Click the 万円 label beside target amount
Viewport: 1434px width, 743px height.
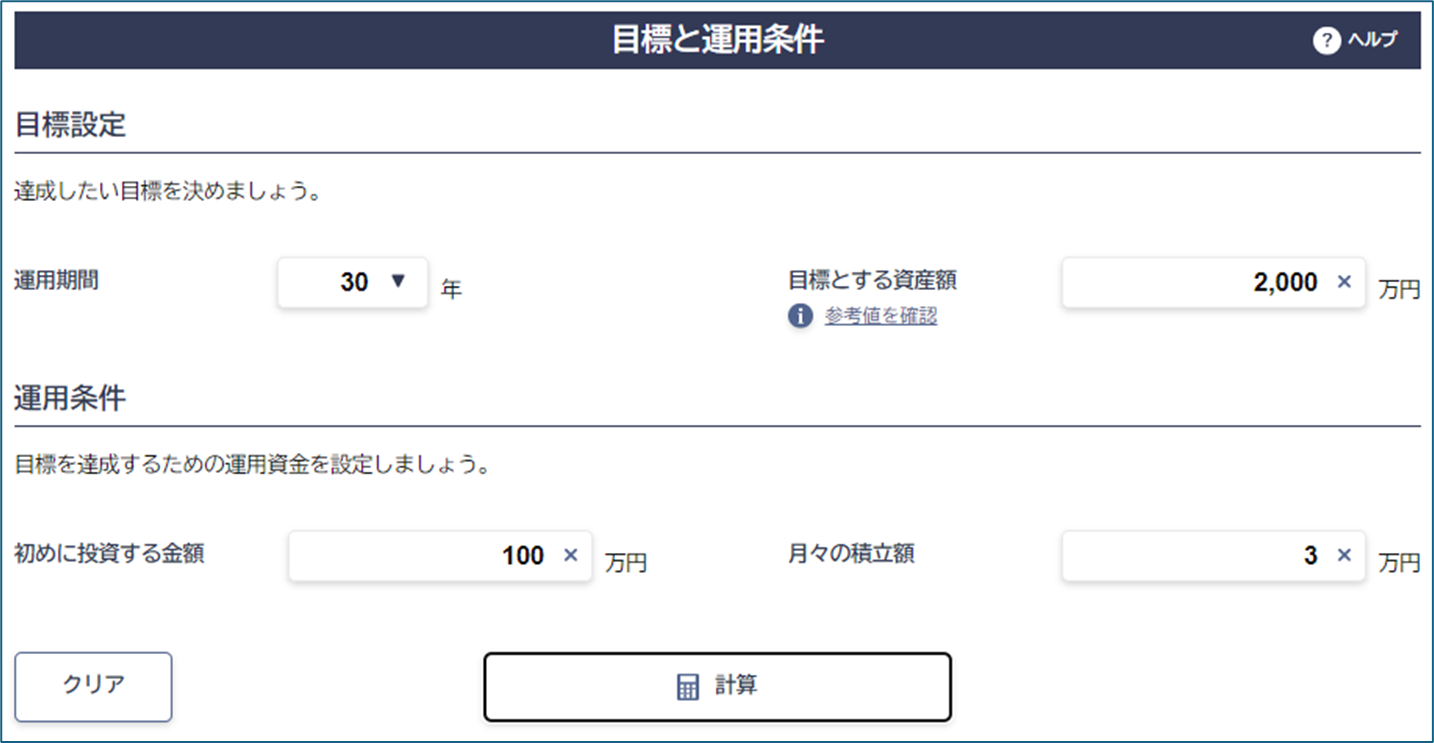click(x=1399, y=288)
